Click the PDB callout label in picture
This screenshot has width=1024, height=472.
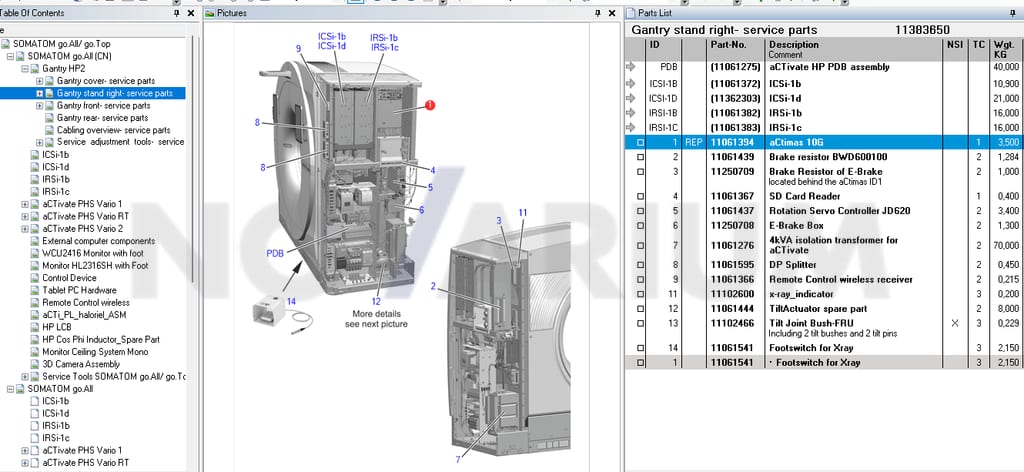pos(275,253)
